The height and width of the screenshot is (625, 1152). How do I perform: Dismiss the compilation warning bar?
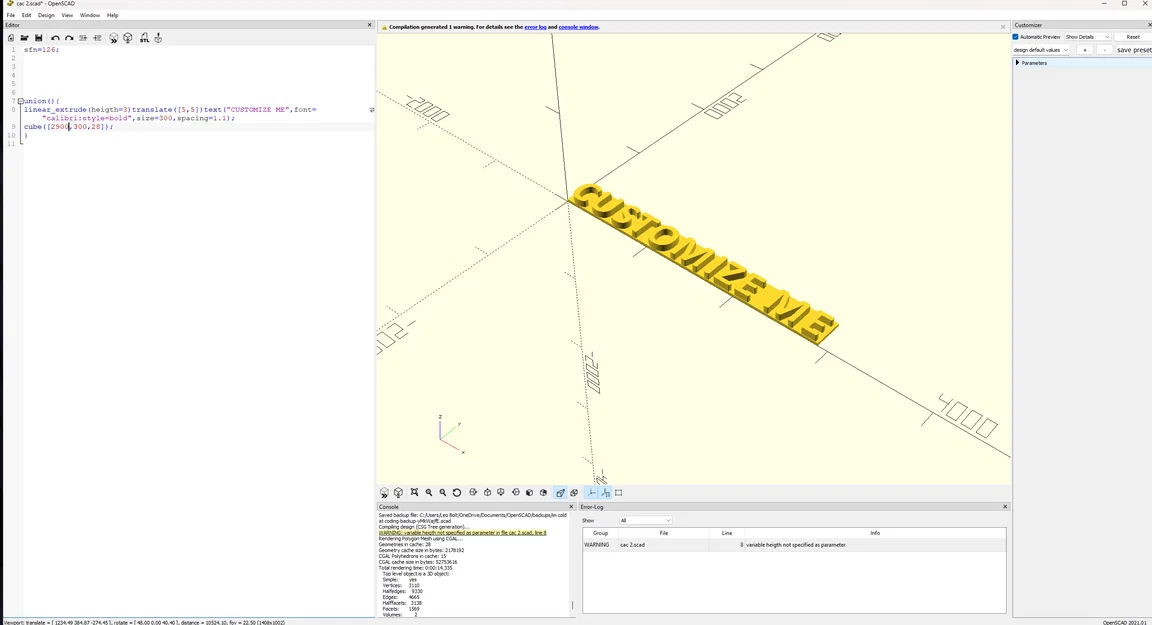(x=1003, y=27)
